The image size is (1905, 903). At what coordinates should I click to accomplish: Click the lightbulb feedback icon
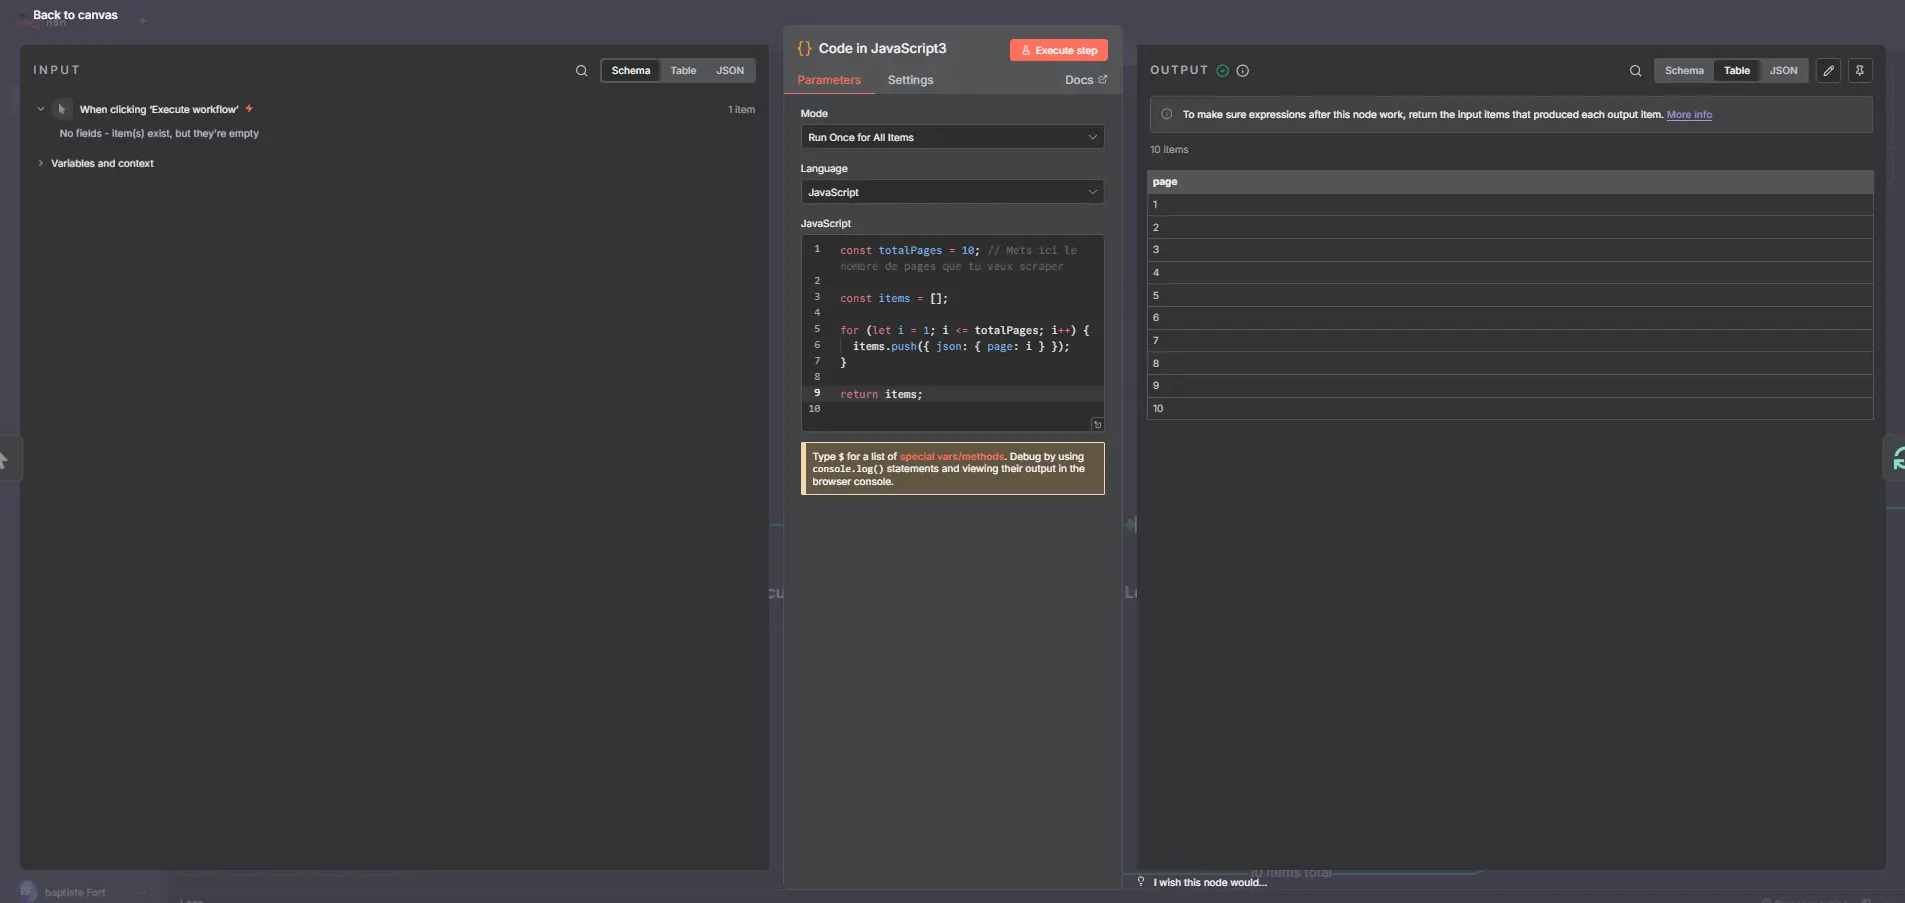(1141, 881)
